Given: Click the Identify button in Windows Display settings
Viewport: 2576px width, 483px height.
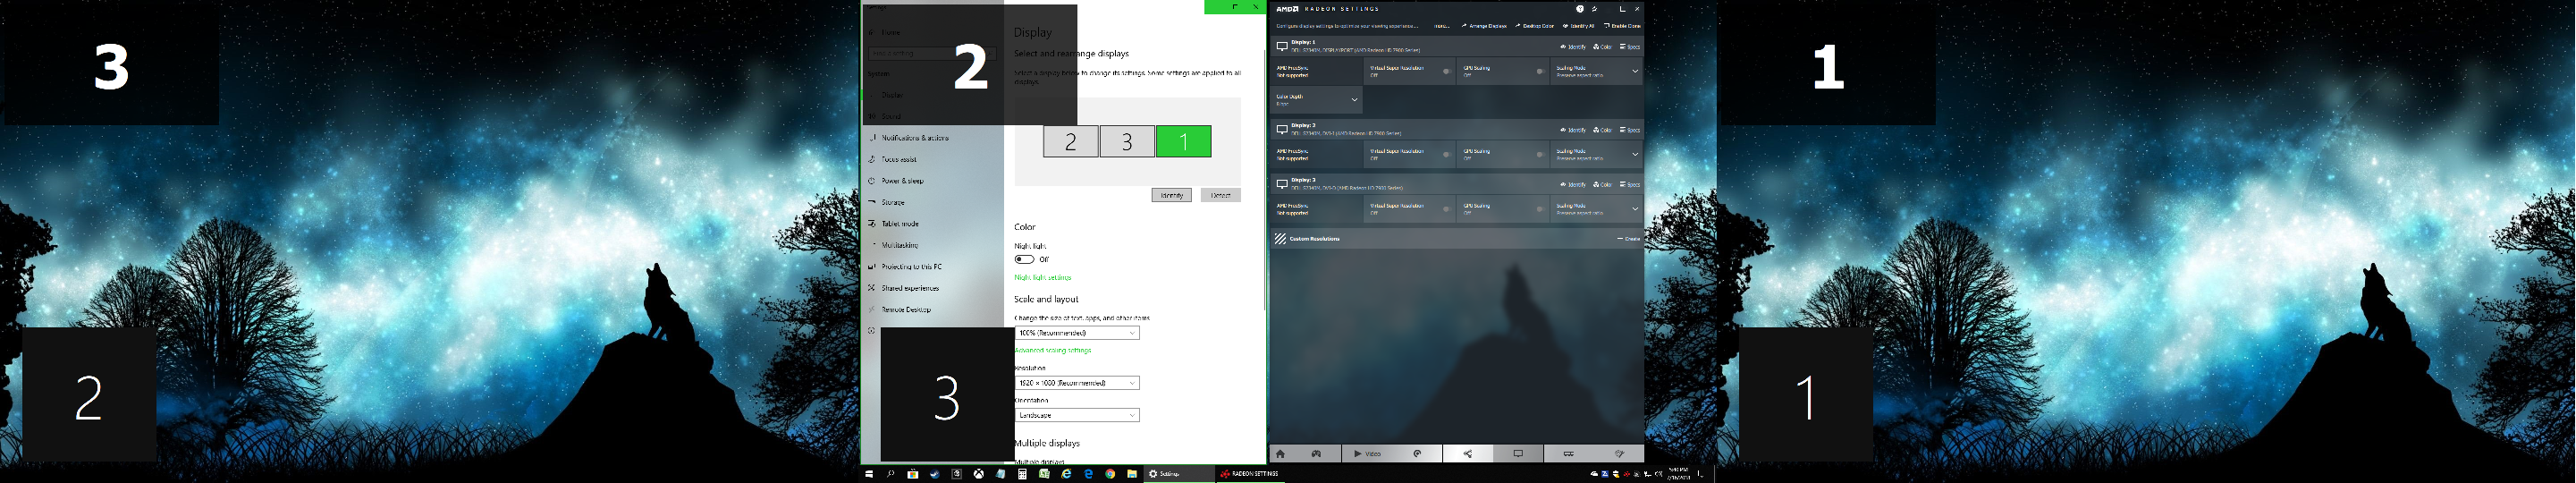Looking at the screenshot, I should (1171, 195).
